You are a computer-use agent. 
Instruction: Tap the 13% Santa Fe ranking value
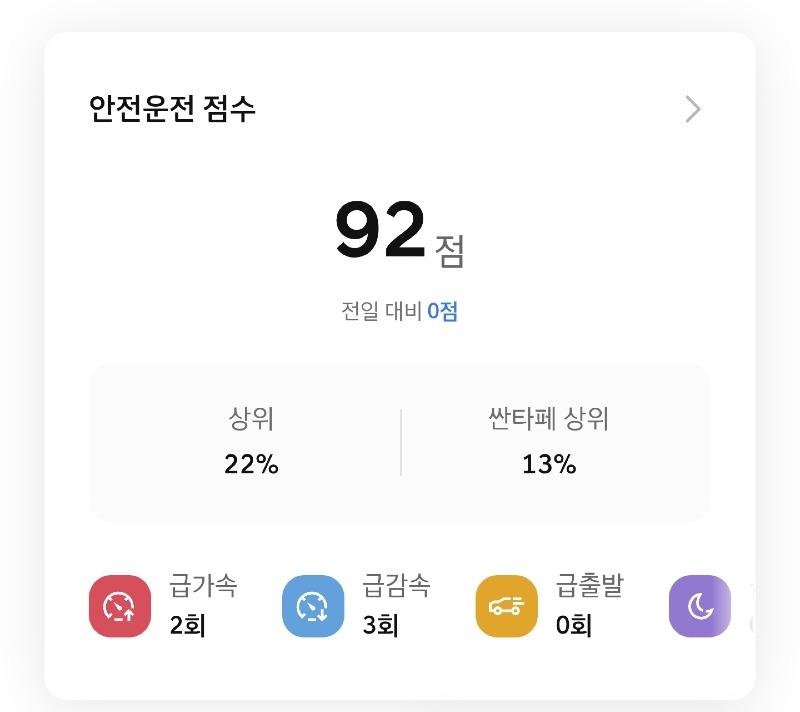tap(549, 464)
